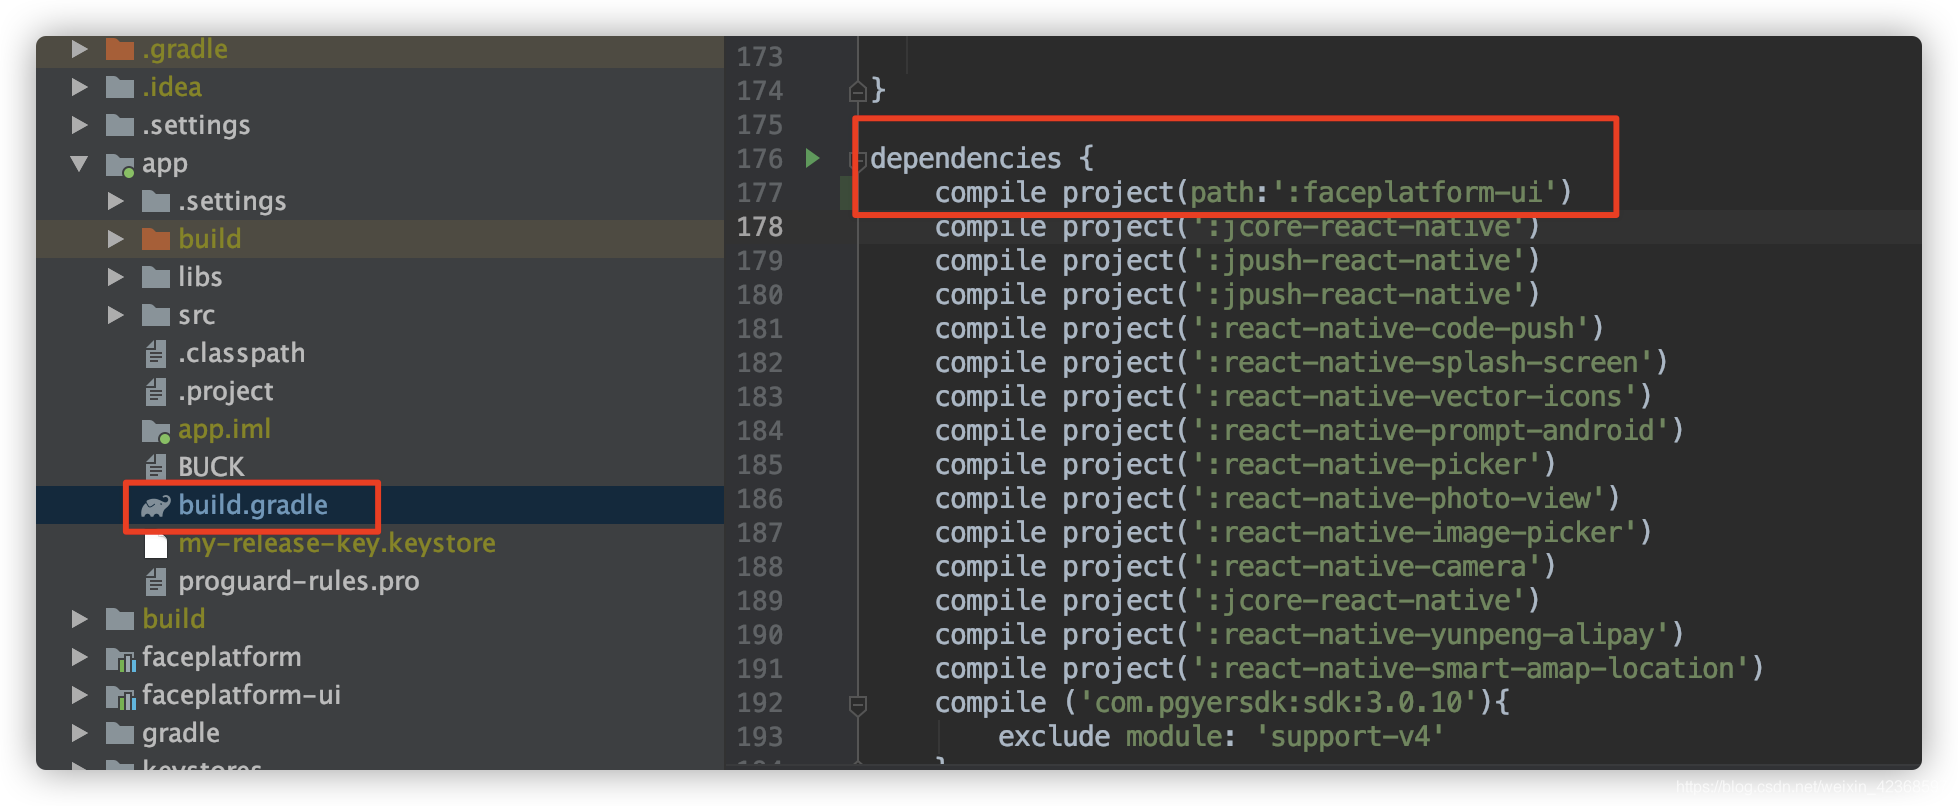
Task: Select the .gradle folder
Action: coord(185,49)
